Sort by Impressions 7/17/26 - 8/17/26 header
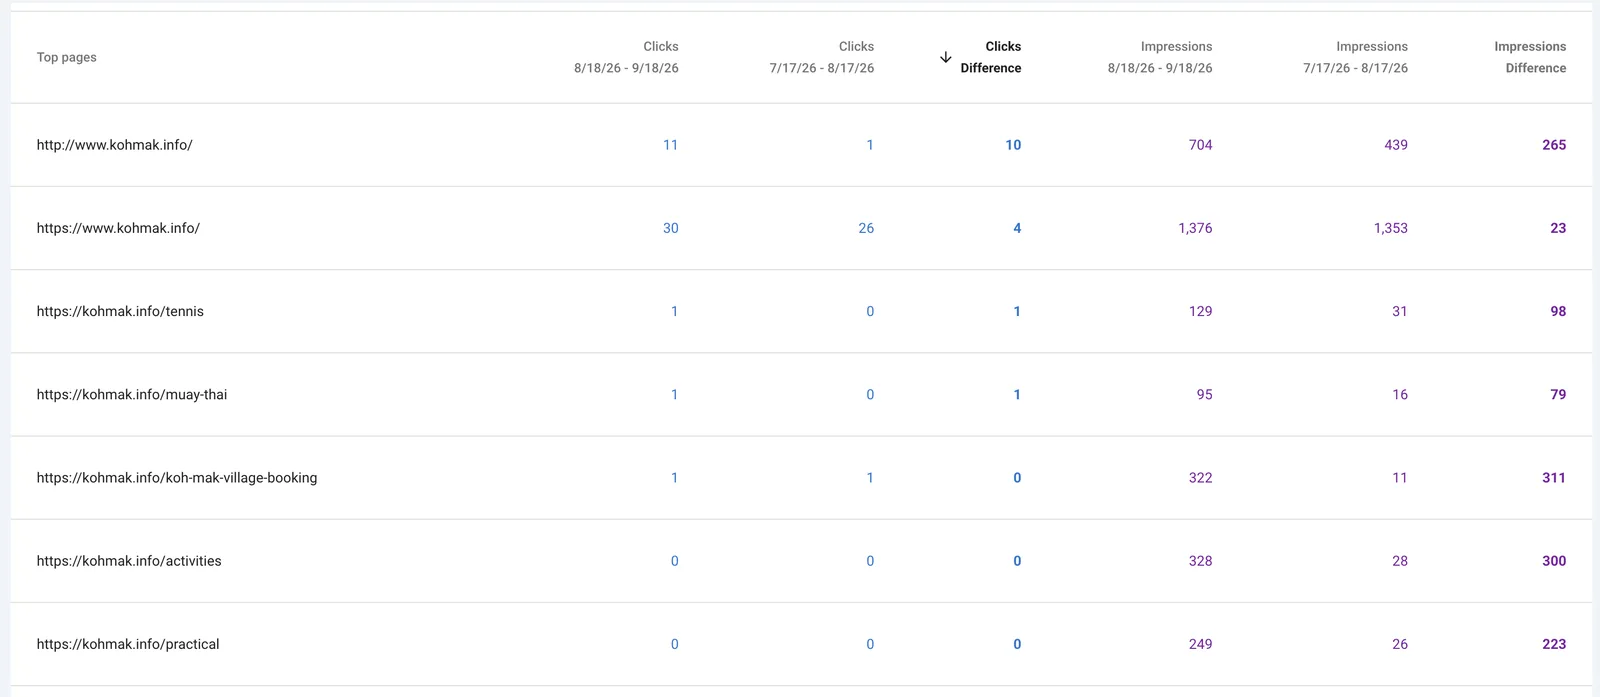This screenshot has width=1600, height=697. point(1355,57)
